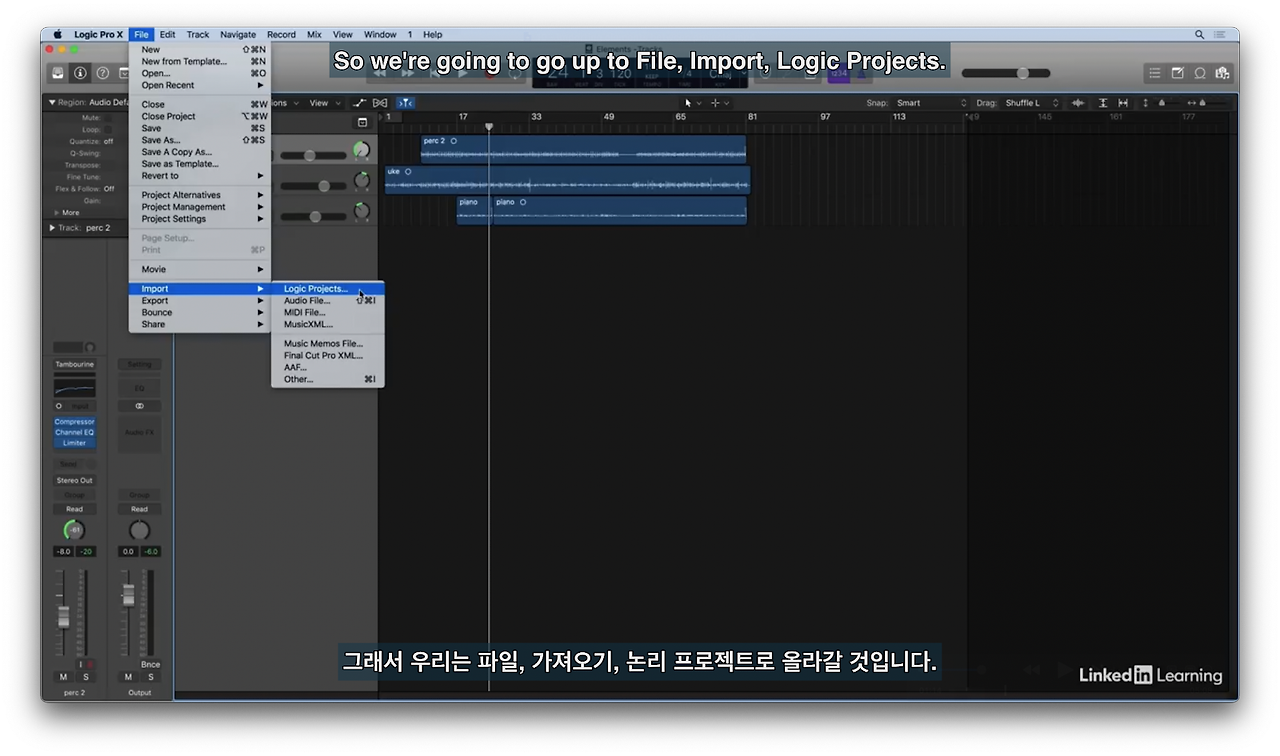This screenshot has height=756, width=1280.
Task: Open the media Browsers icon
Action: (1222, 73)
